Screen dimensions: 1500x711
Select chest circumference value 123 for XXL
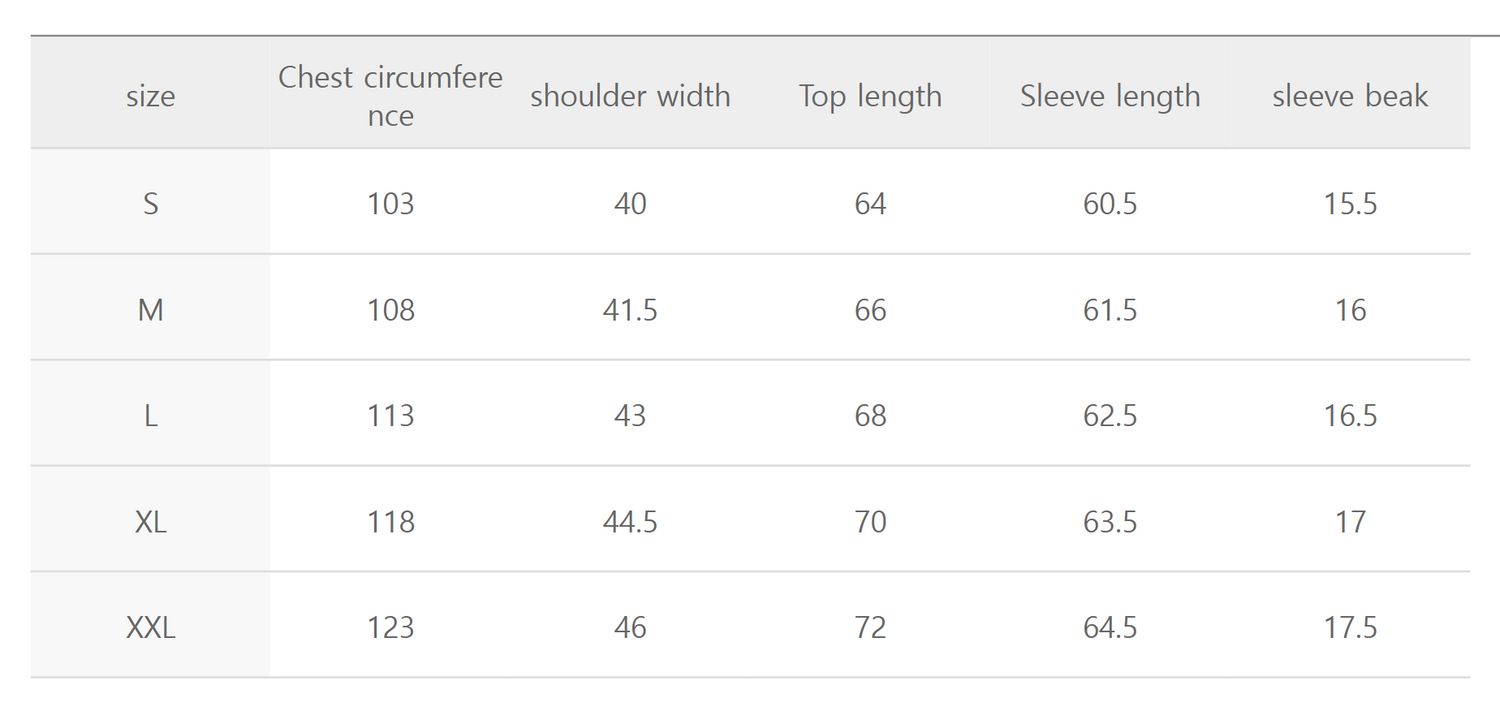pos(390,628)
